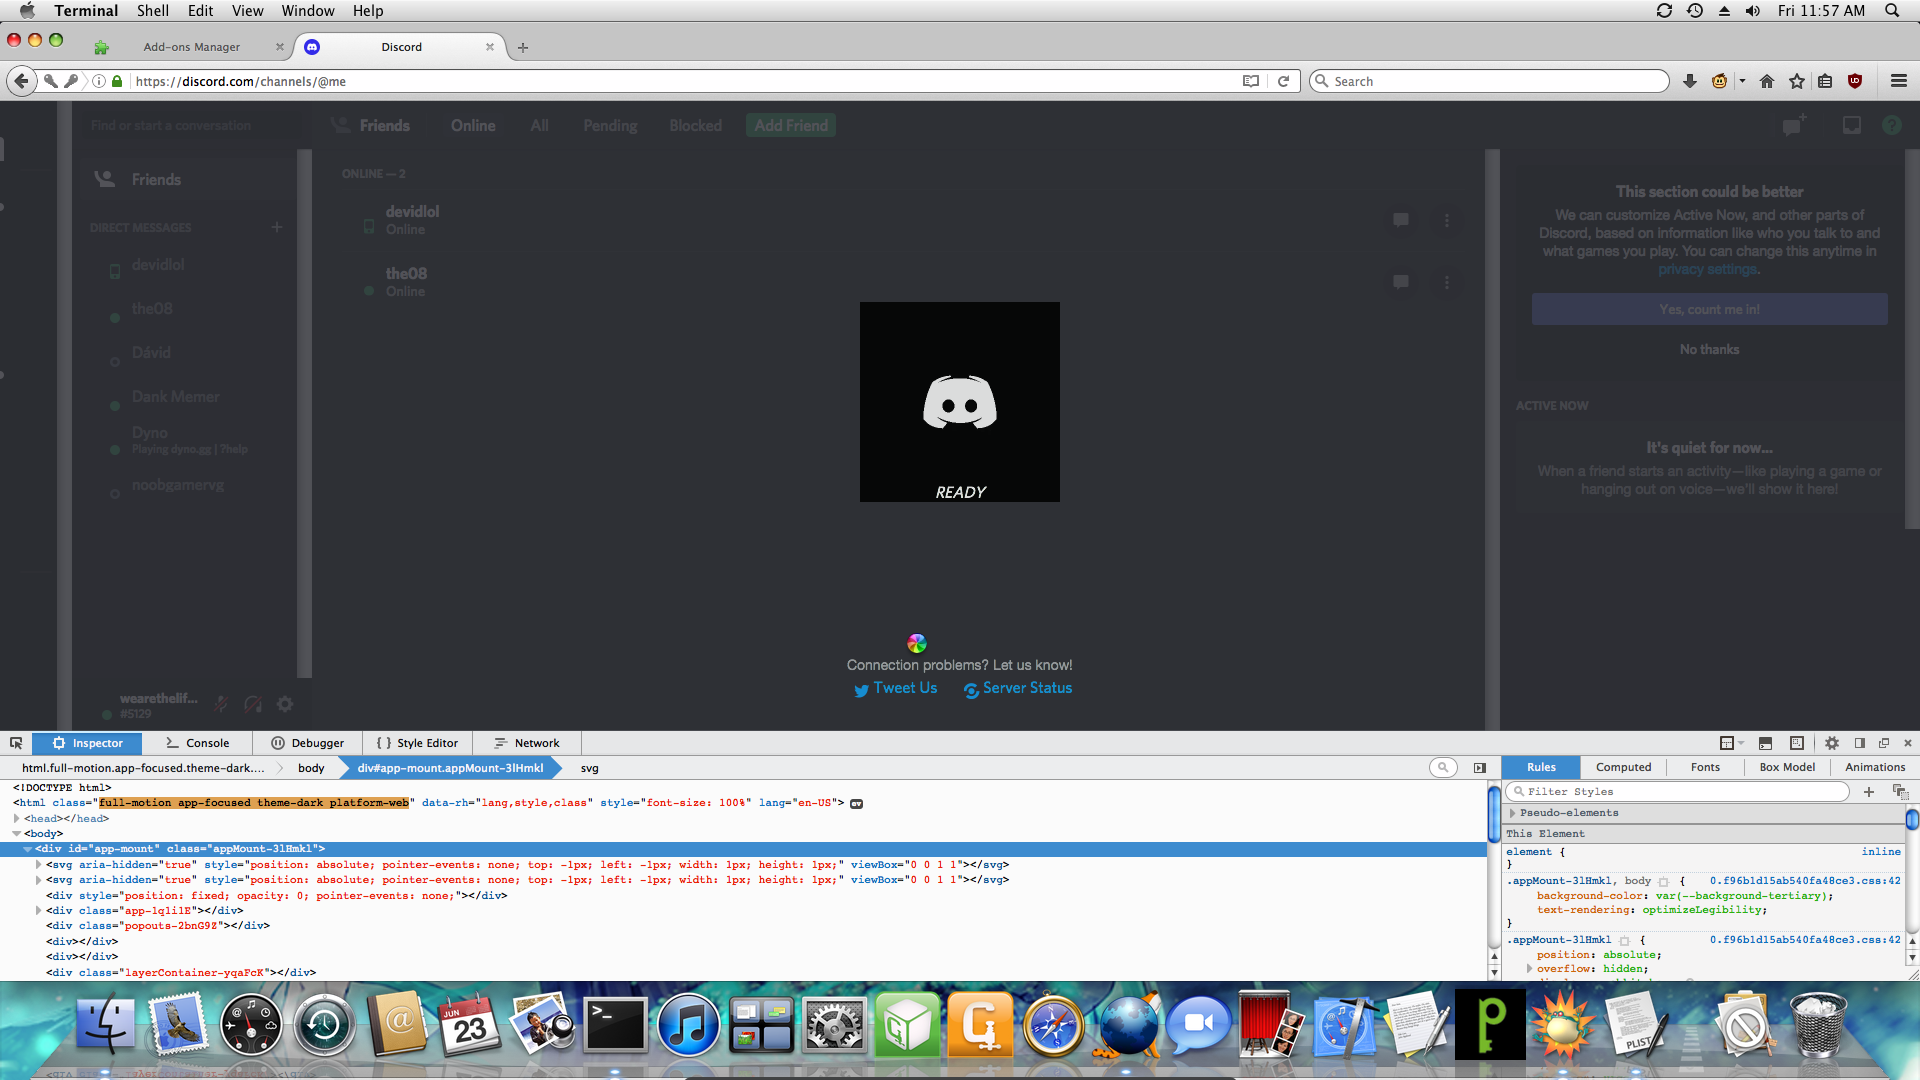The height and width of the screenshot is (1080, 1920).
Task: Open the Animations sidebar tab
Action: coord(1874,767)
